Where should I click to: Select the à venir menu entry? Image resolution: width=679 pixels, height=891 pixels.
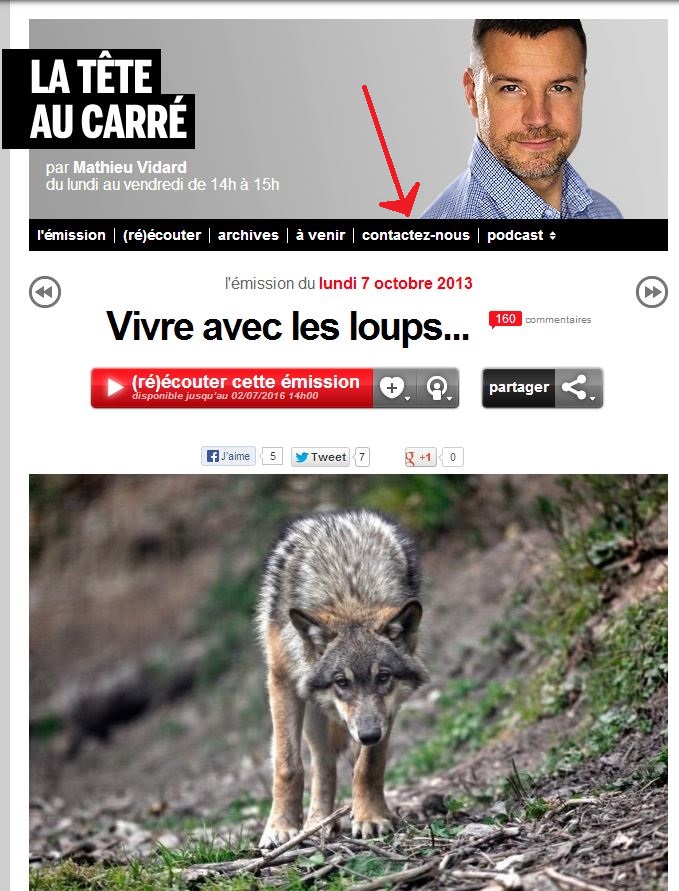click(x=320, y=235)
